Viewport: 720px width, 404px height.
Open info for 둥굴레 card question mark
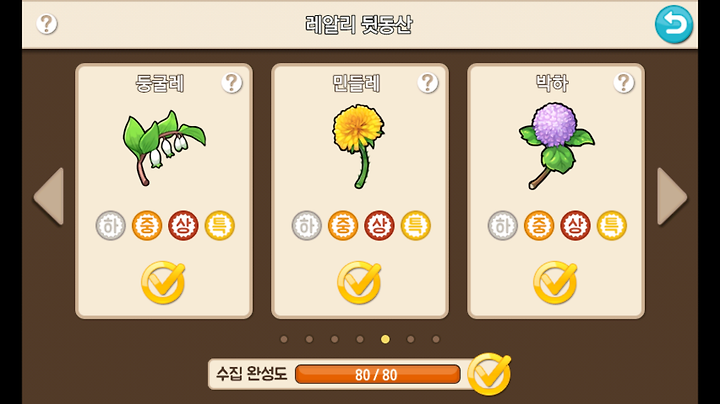point(232,83)
